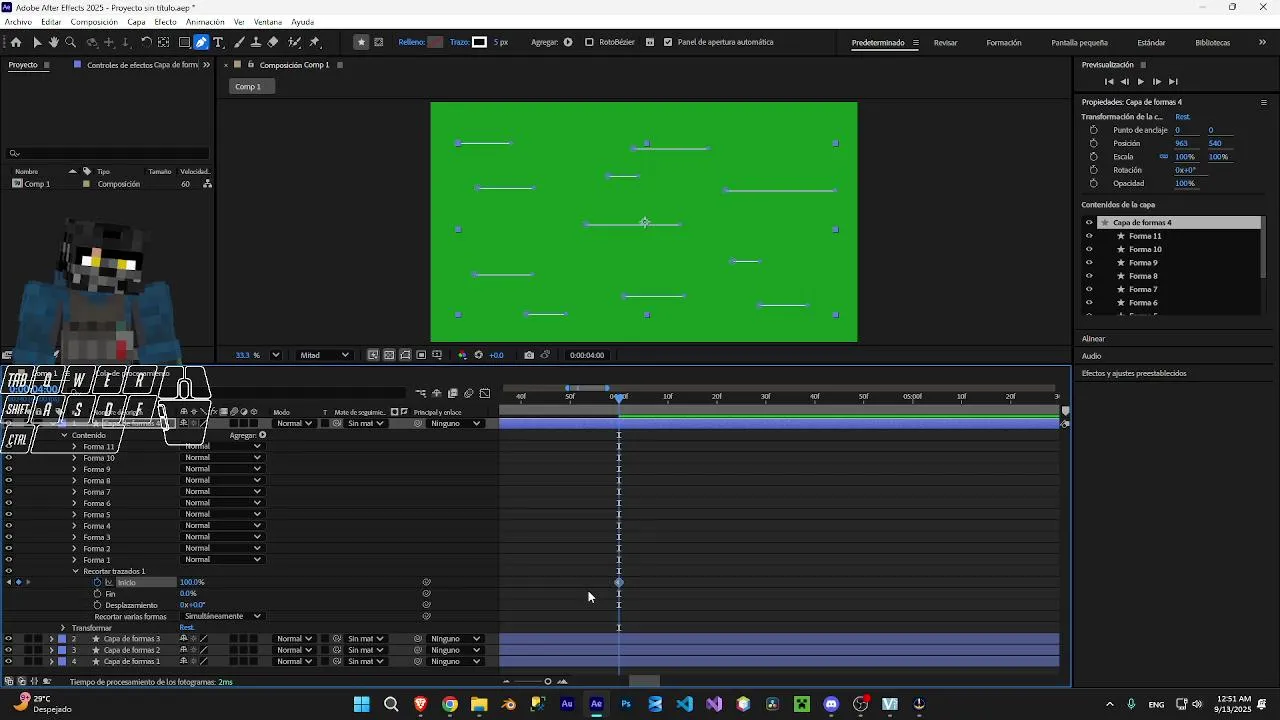Step to next frame in Previsualización
Image resolution: width=1280 pixels, height=720 pixels.
1157,81
